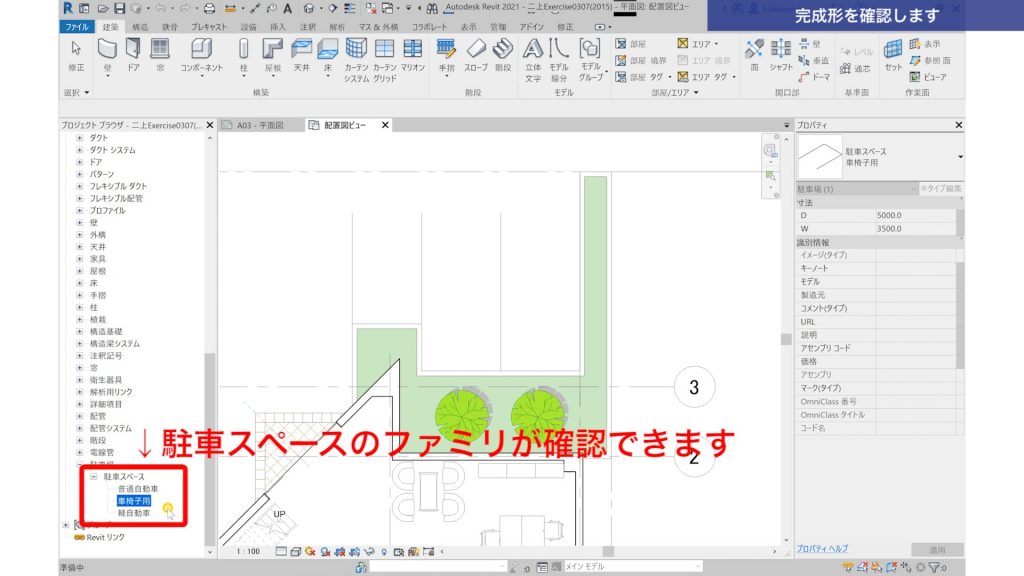This screenshot has width=1024, height=576.
Task: Toggle sun path display at the bottom
Action: click(311, 549)
